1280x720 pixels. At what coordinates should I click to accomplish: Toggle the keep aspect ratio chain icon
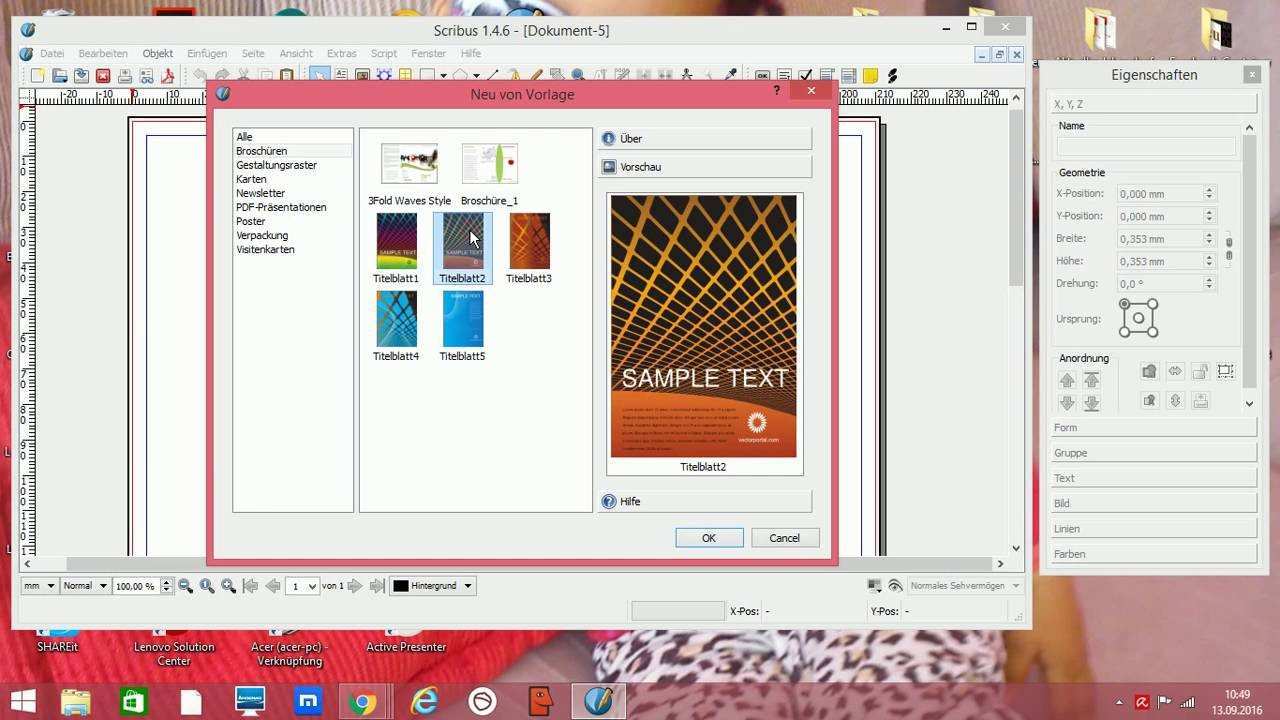pyautogui.click(x=1229, y=249)
